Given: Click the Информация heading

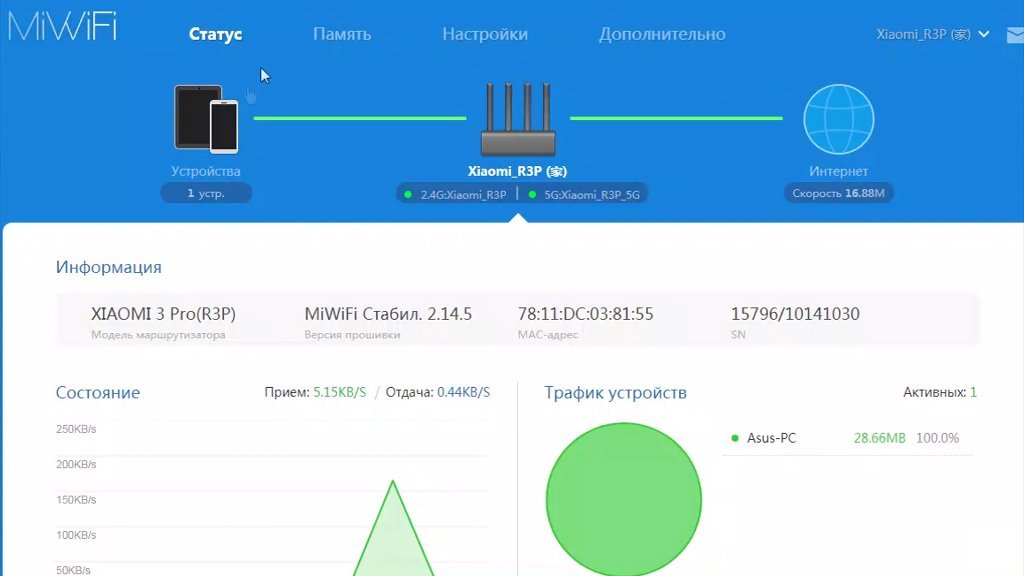Looking at the screenshot, I should pyautogui.click(x=108, y=267).
